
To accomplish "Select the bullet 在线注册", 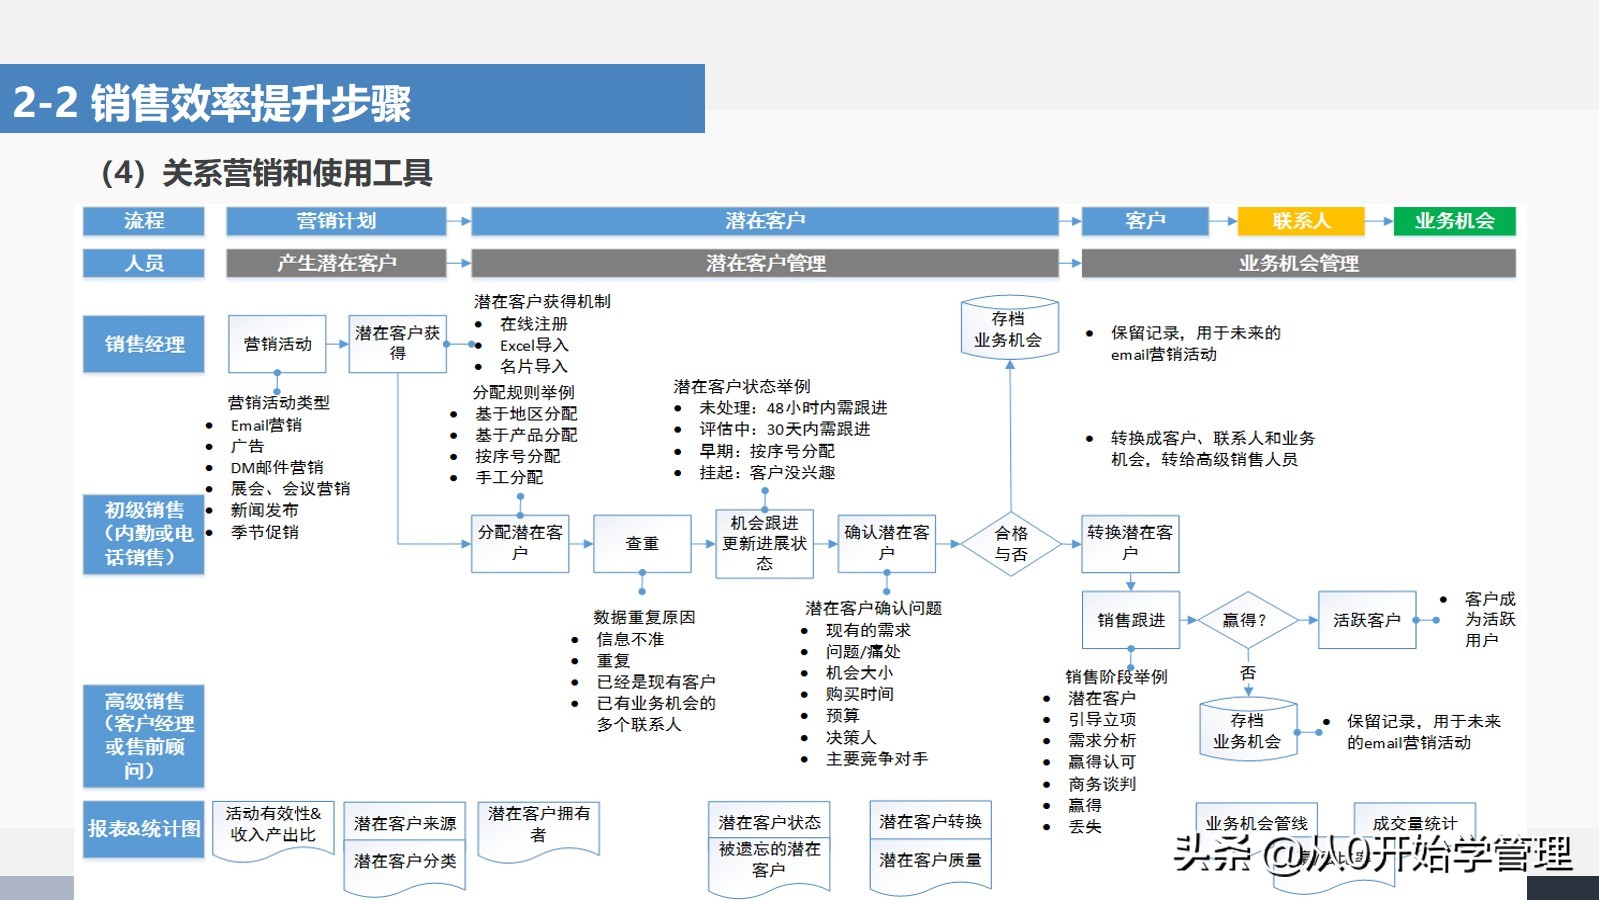I will 534,324.
